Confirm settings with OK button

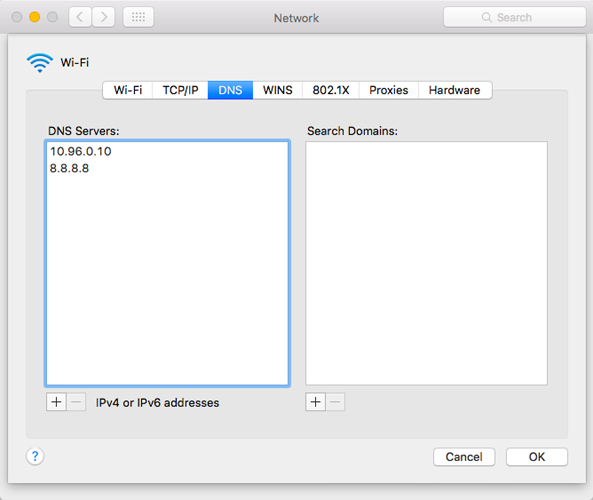point(537,457)
